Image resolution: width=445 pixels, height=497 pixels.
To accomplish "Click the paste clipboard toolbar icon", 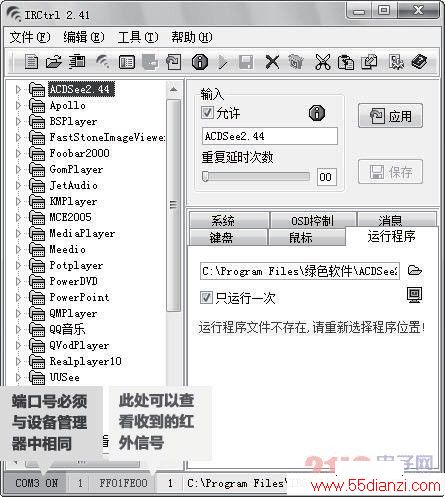I will [x=346, y=62].
